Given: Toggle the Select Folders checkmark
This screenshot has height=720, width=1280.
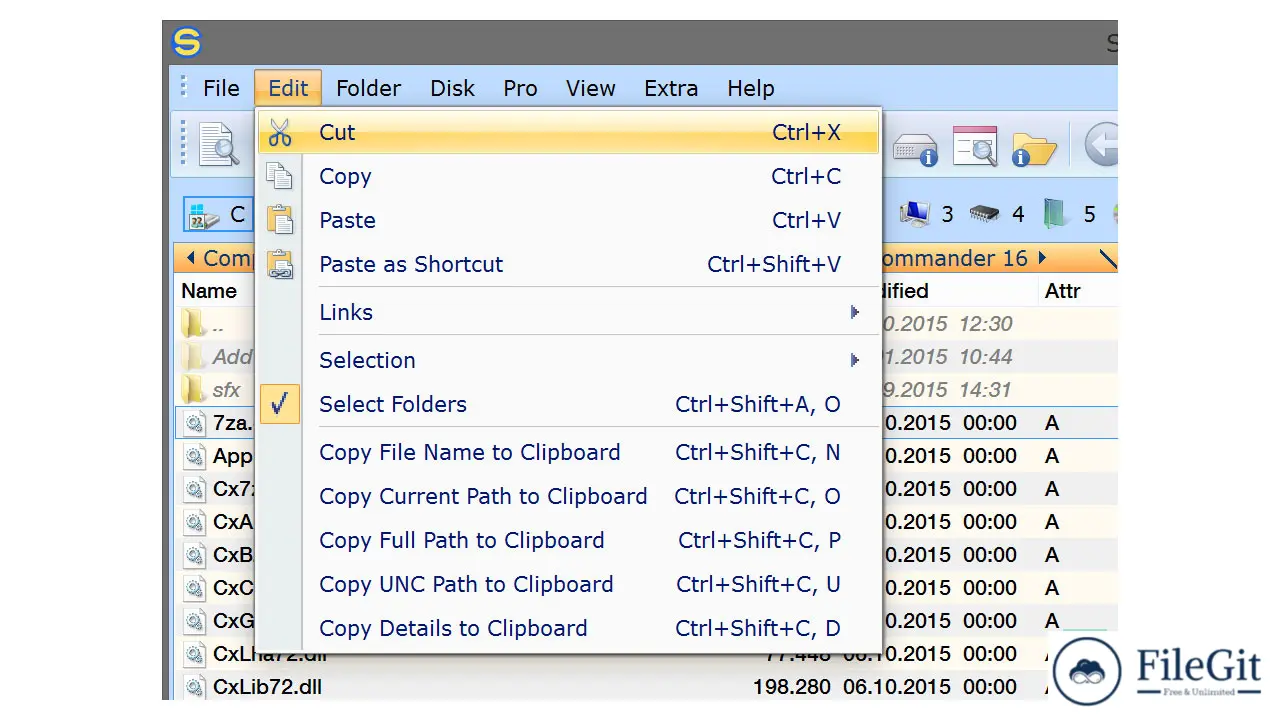Looking at the screenshot, I should pyautogui.click(x=280, y=404).
